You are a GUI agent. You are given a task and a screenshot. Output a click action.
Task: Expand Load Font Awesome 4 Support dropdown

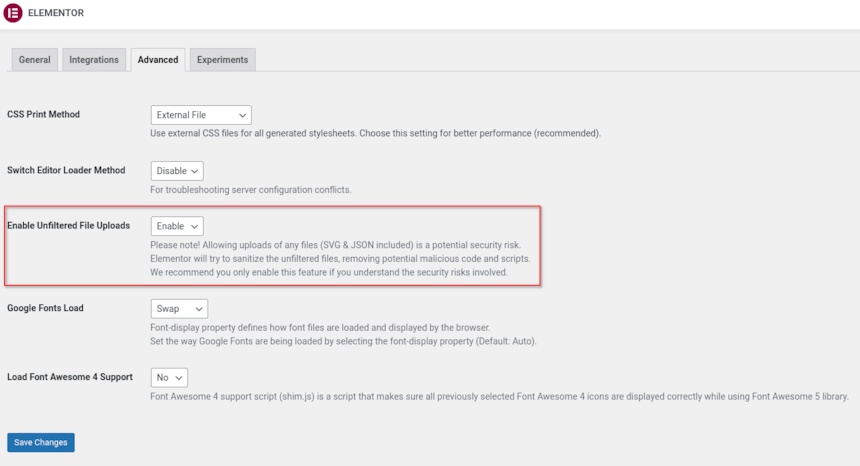click(x=169, y=378)
